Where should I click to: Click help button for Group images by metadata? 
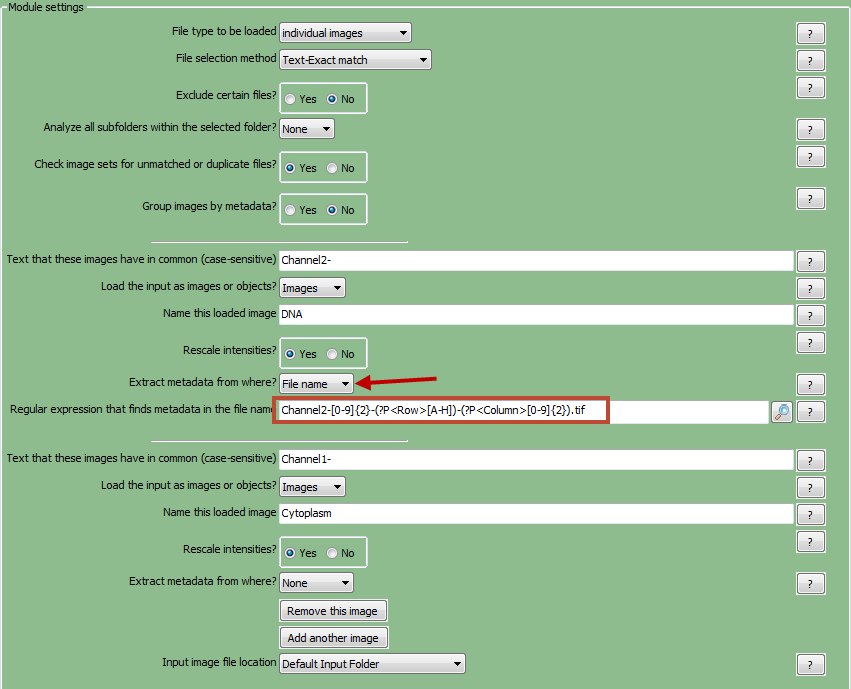point(810,198)
